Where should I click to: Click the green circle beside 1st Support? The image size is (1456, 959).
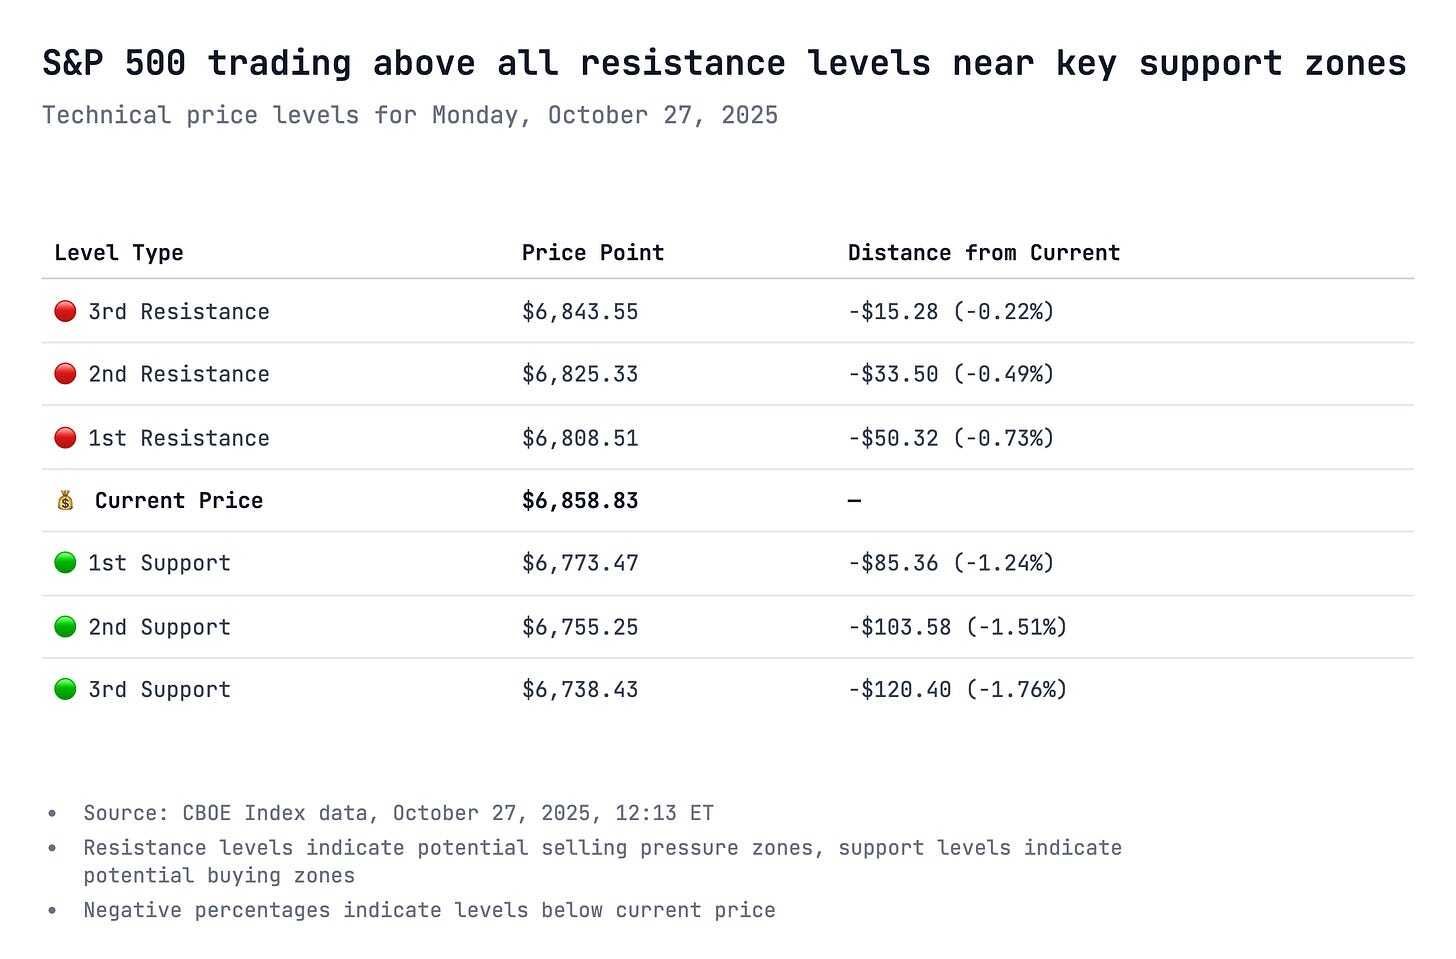pos(65,562)
